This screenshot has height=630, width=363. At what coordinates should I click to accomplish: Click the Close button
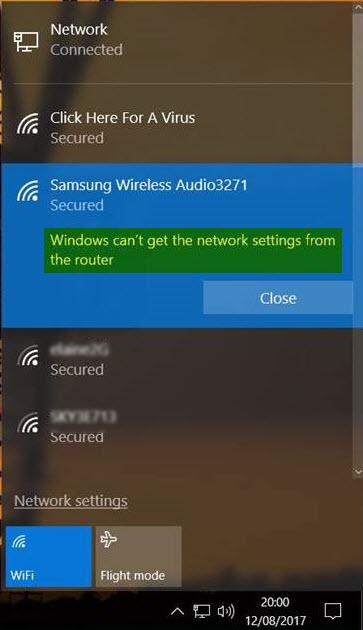[x=278, y=298]
